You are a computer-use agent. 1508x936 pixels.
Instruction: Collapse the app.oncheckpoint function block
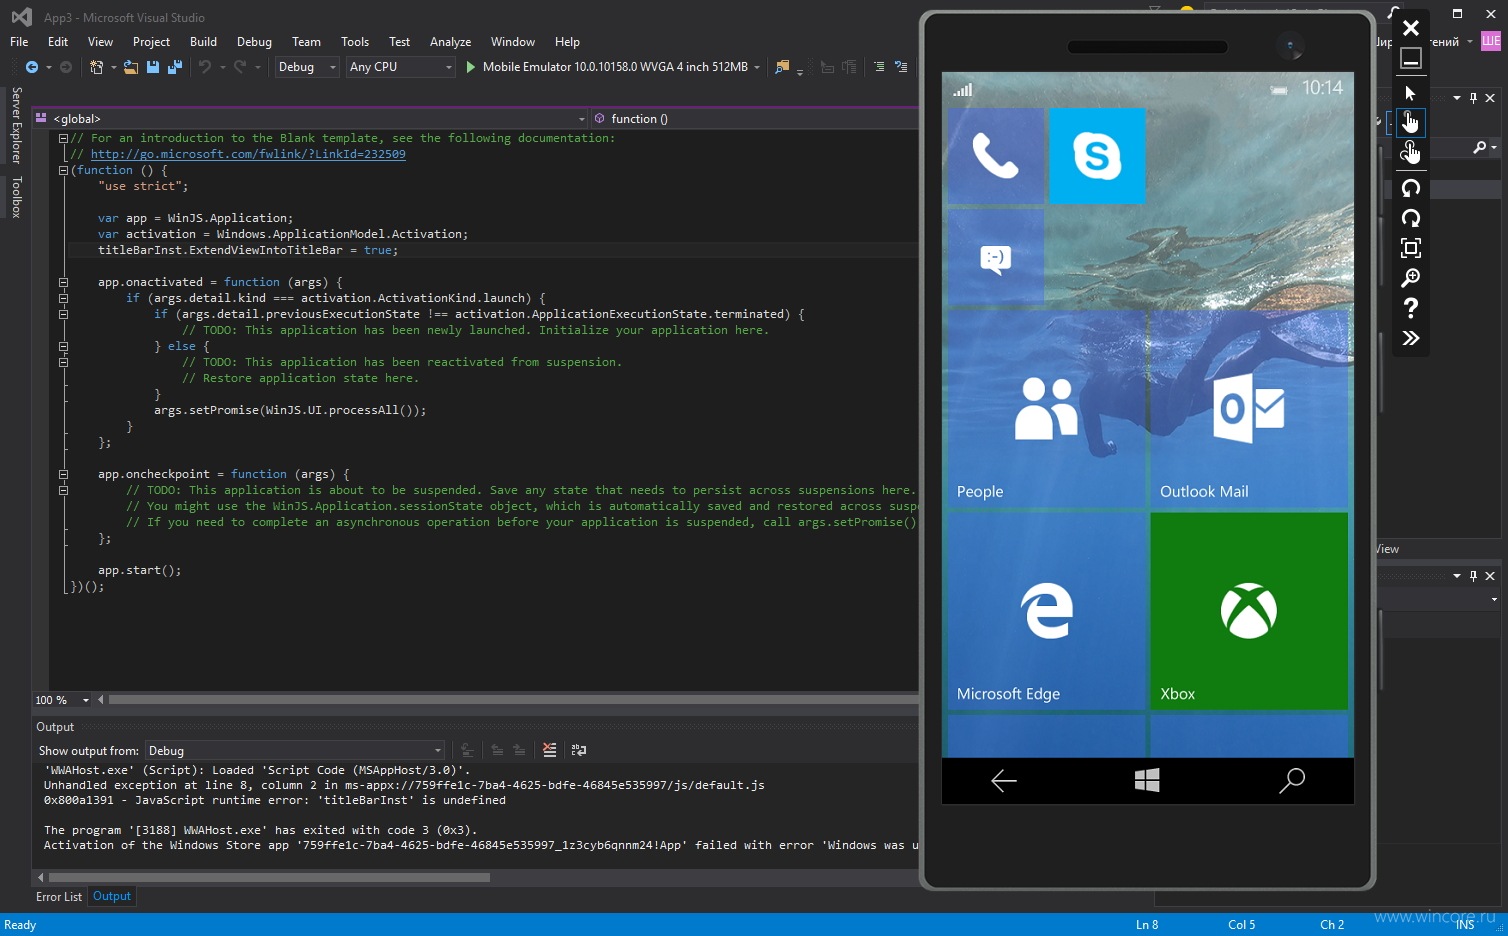63,474
